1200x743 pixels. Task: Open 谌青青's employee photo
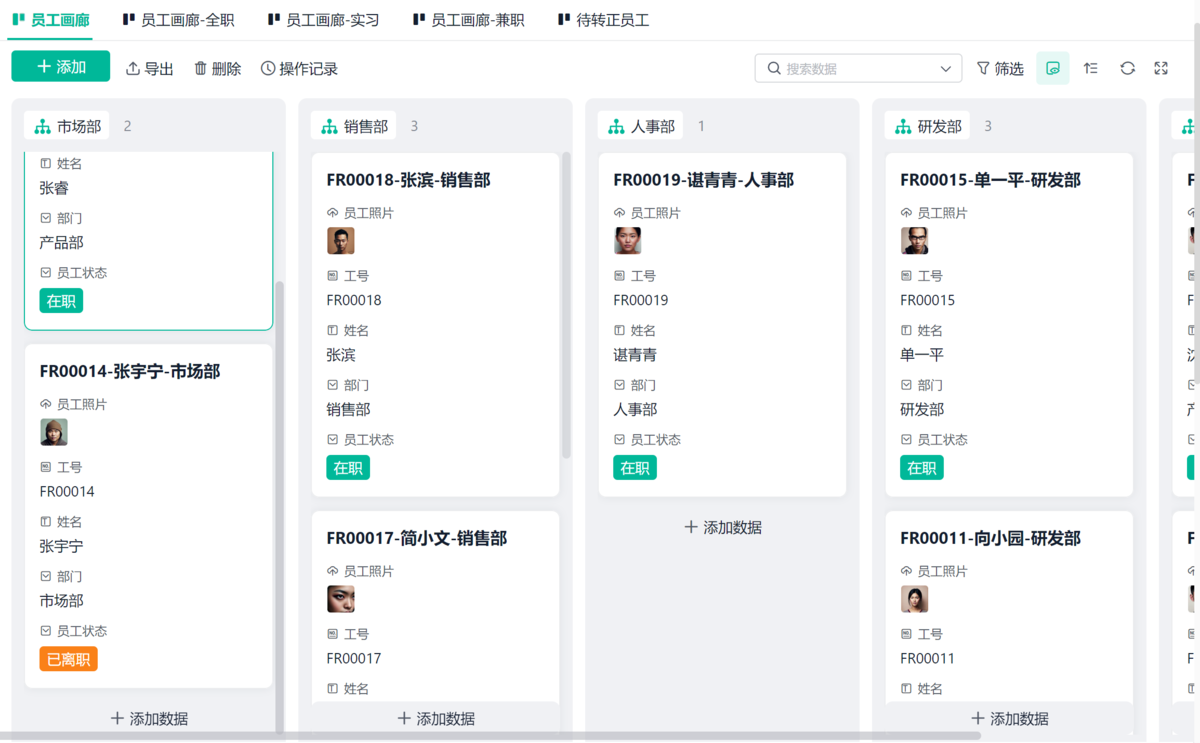(628, 241)
